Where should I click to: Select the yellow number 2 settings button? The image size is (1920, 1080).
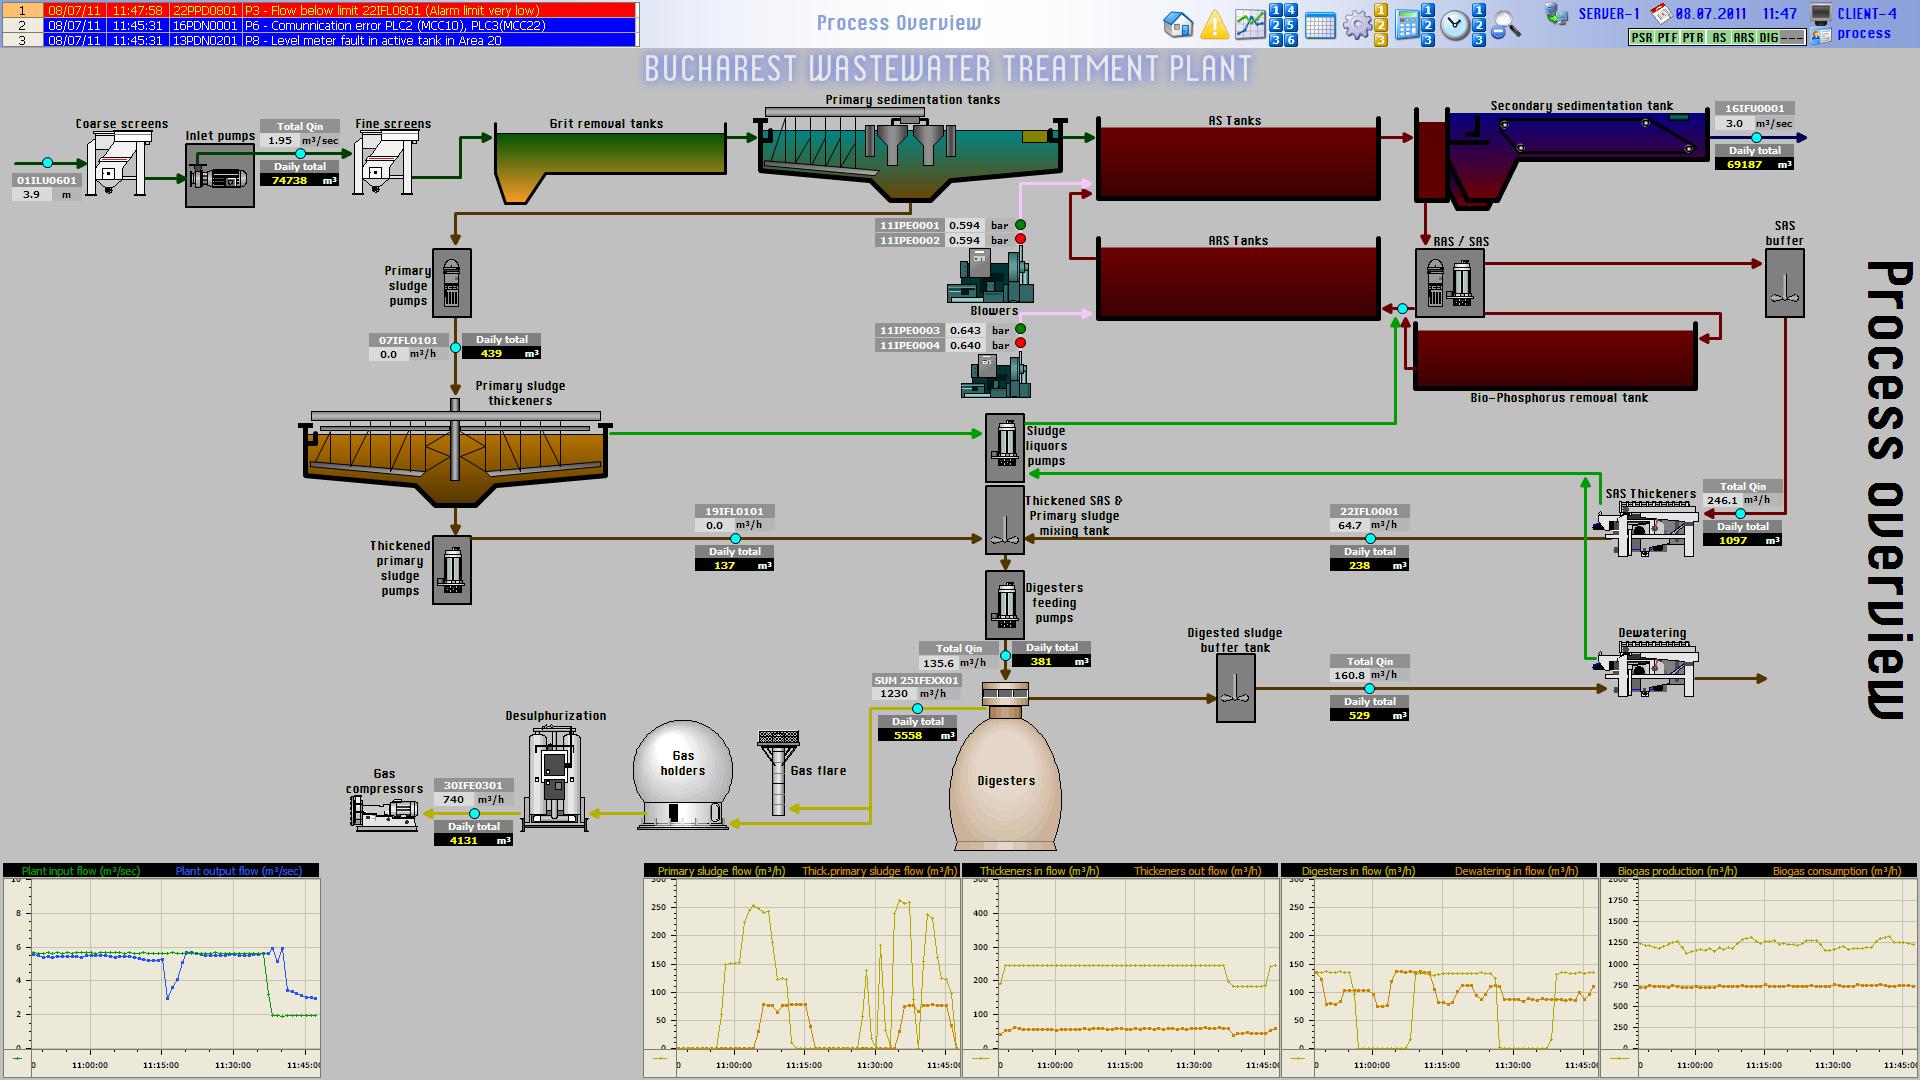point(1380,25)
